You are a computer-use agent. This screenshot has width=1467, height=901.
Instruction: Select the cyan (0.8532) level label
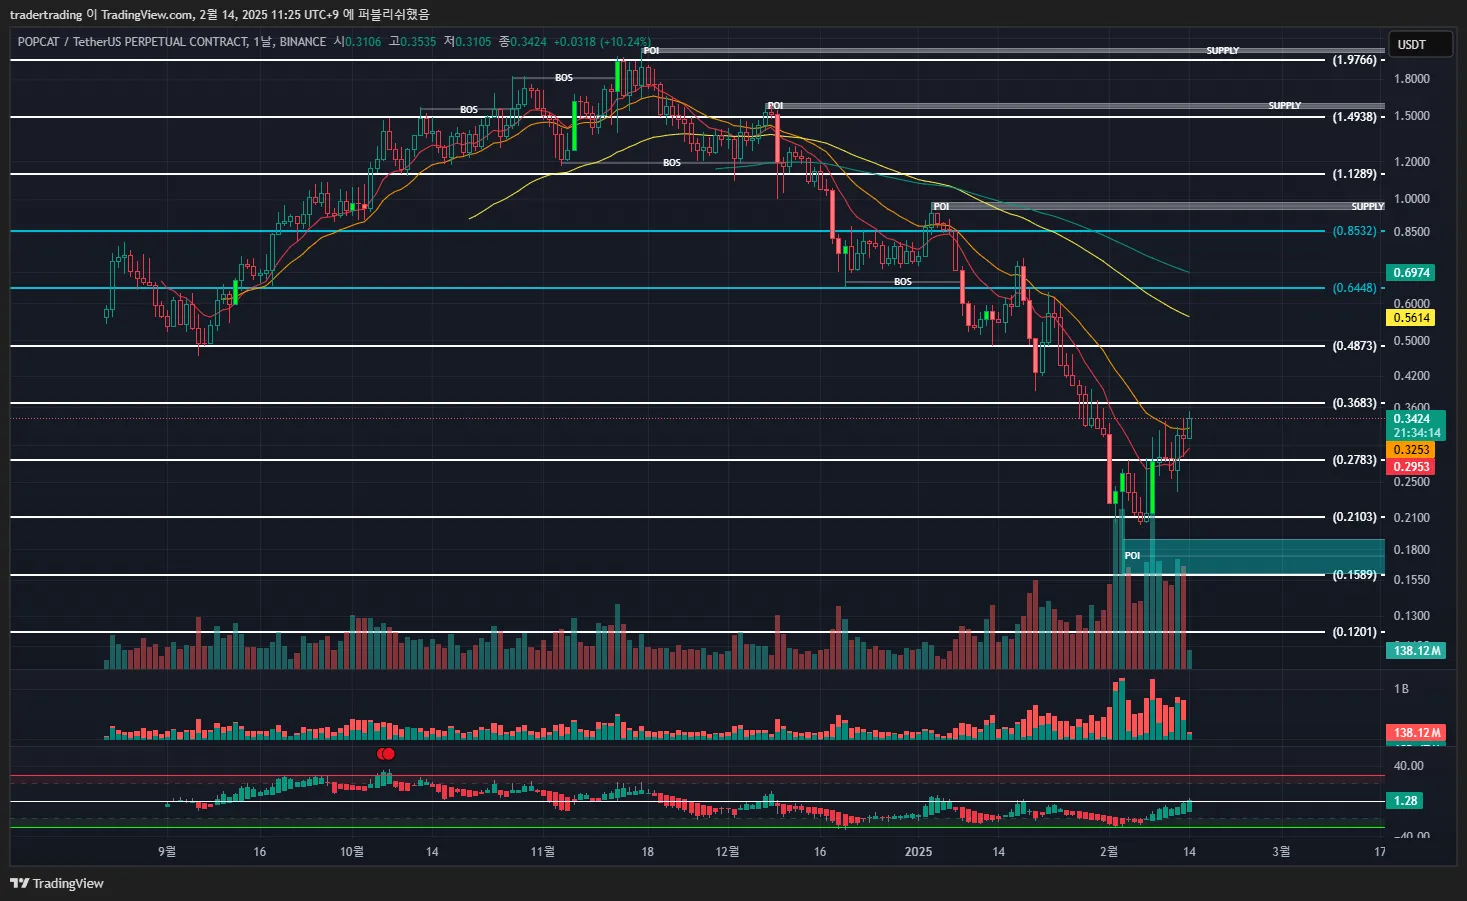click(1354, 231)
